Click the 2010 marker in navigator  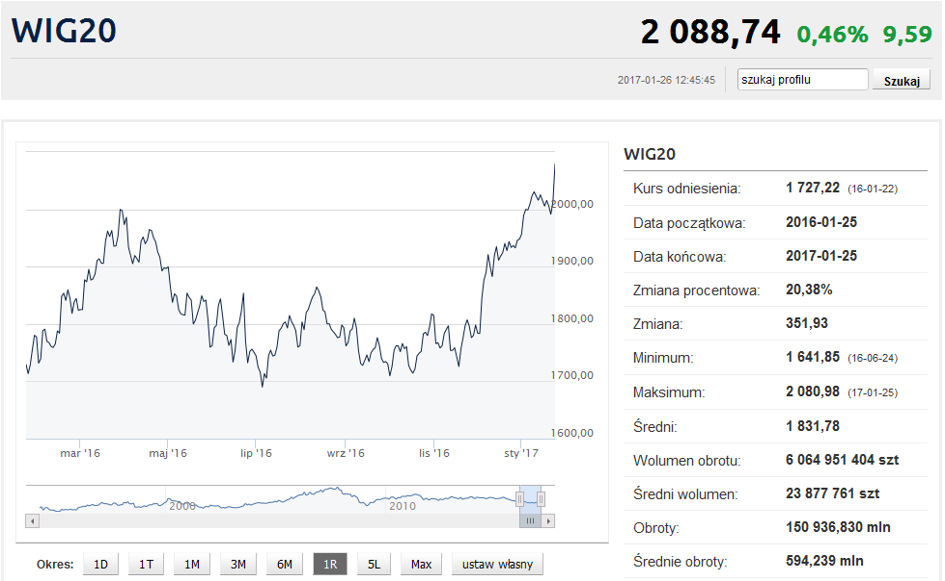click(x=402, y=506)
